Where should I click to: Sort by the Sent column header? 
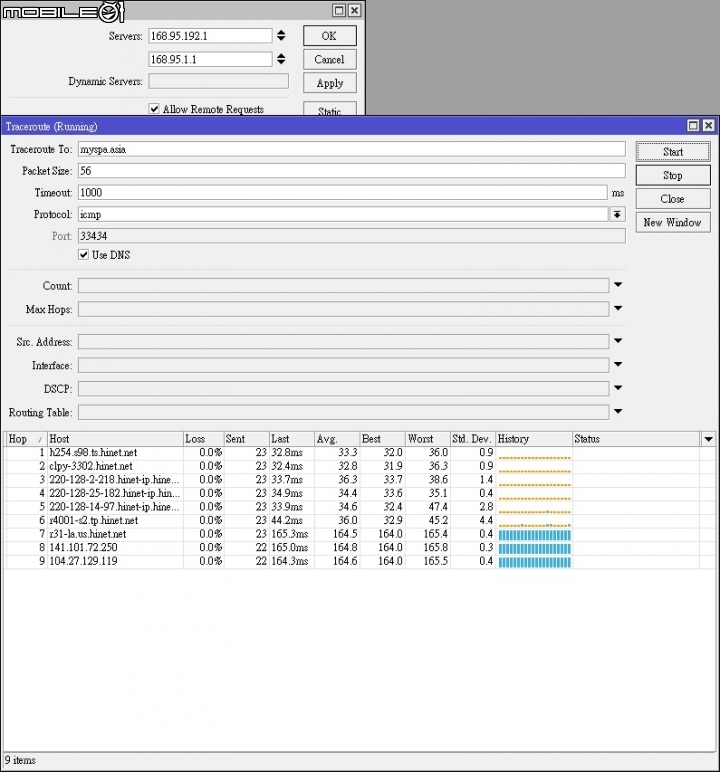pos(246,439)
